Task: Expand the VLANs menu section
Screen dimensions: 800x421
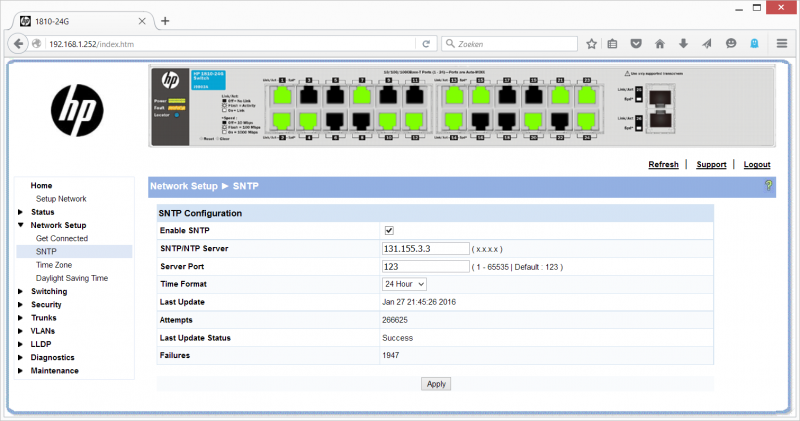Action: tap(43, 330)
